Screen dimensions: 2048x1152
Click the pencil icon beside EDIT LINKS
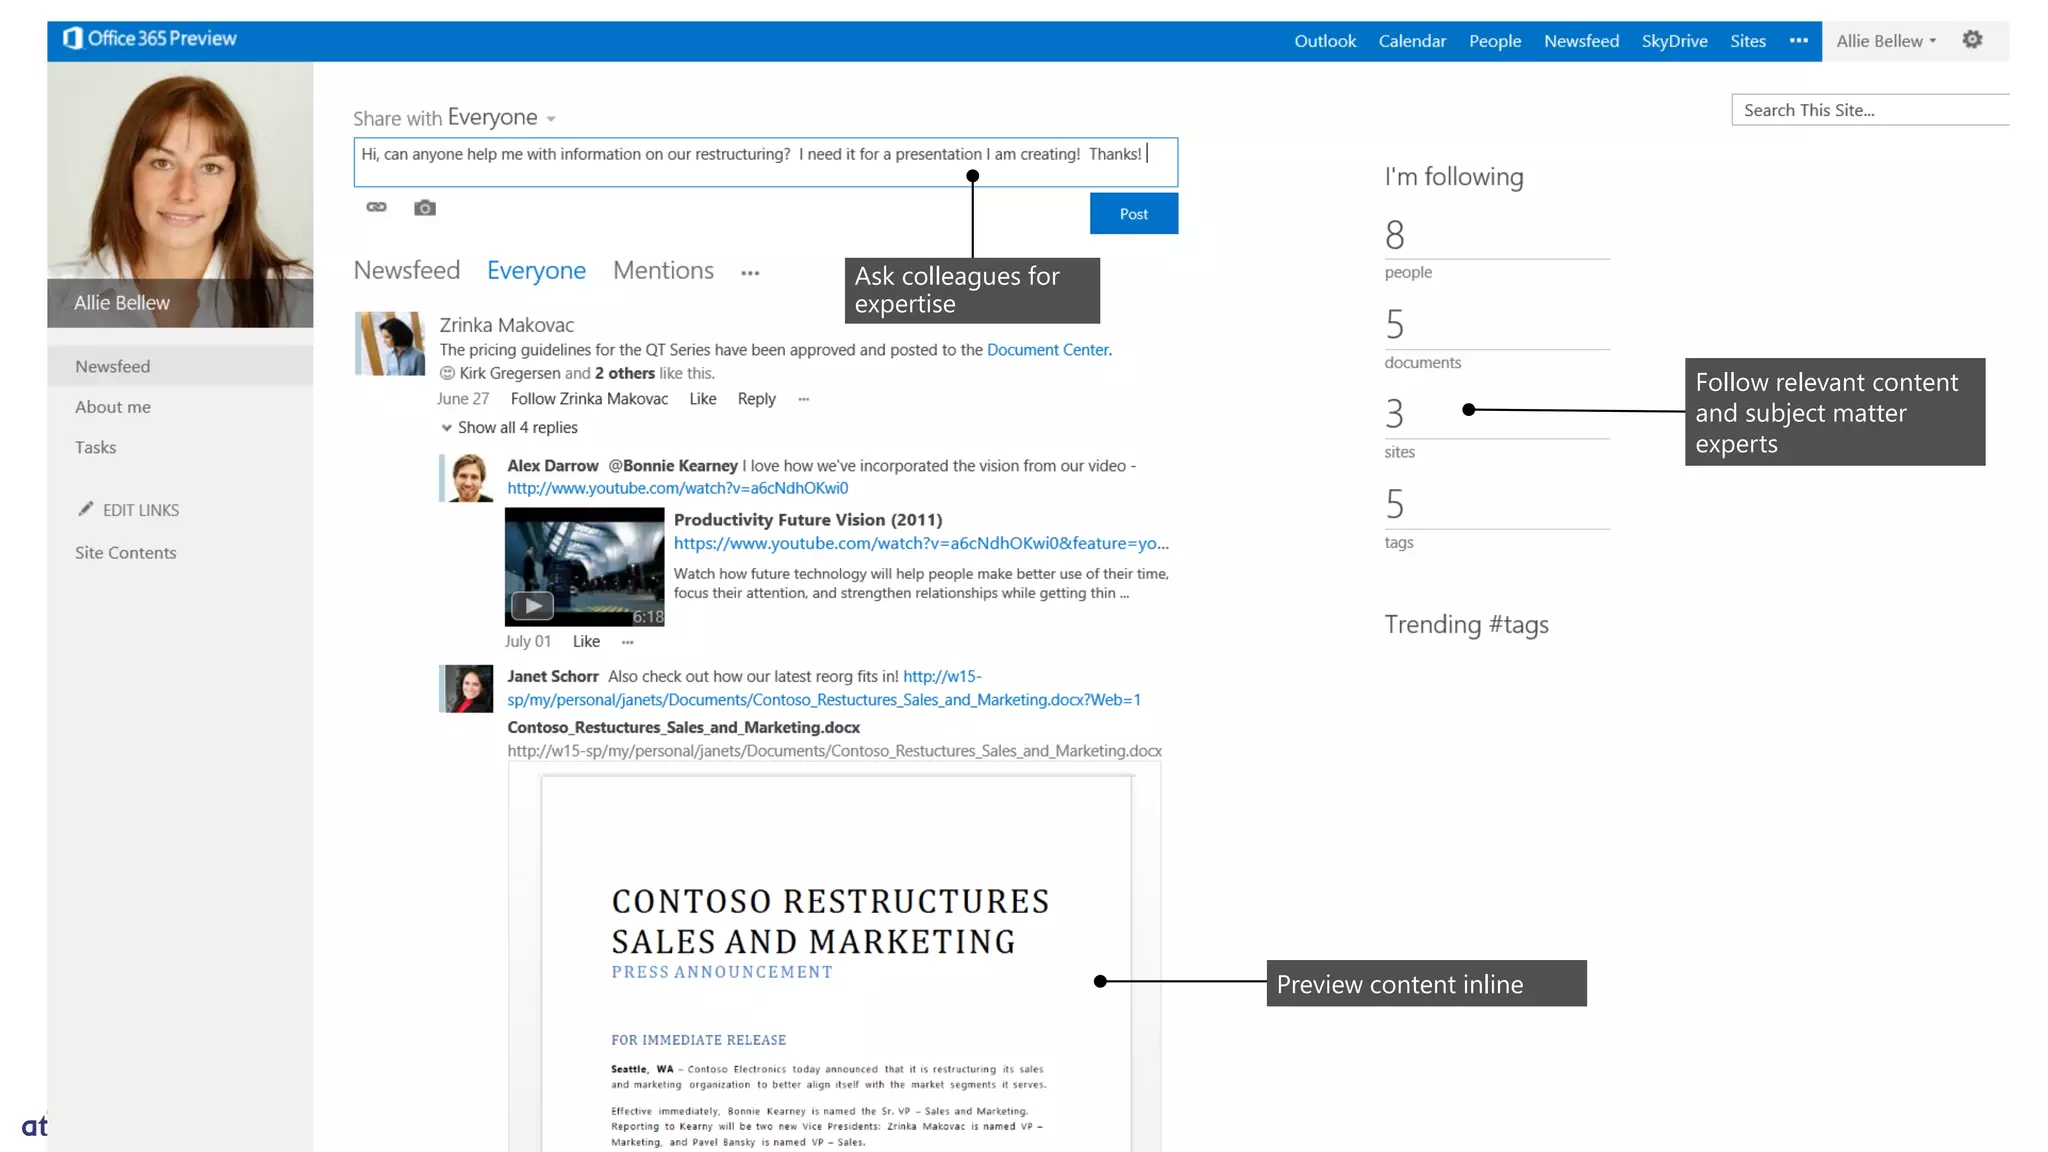point(86,509)
